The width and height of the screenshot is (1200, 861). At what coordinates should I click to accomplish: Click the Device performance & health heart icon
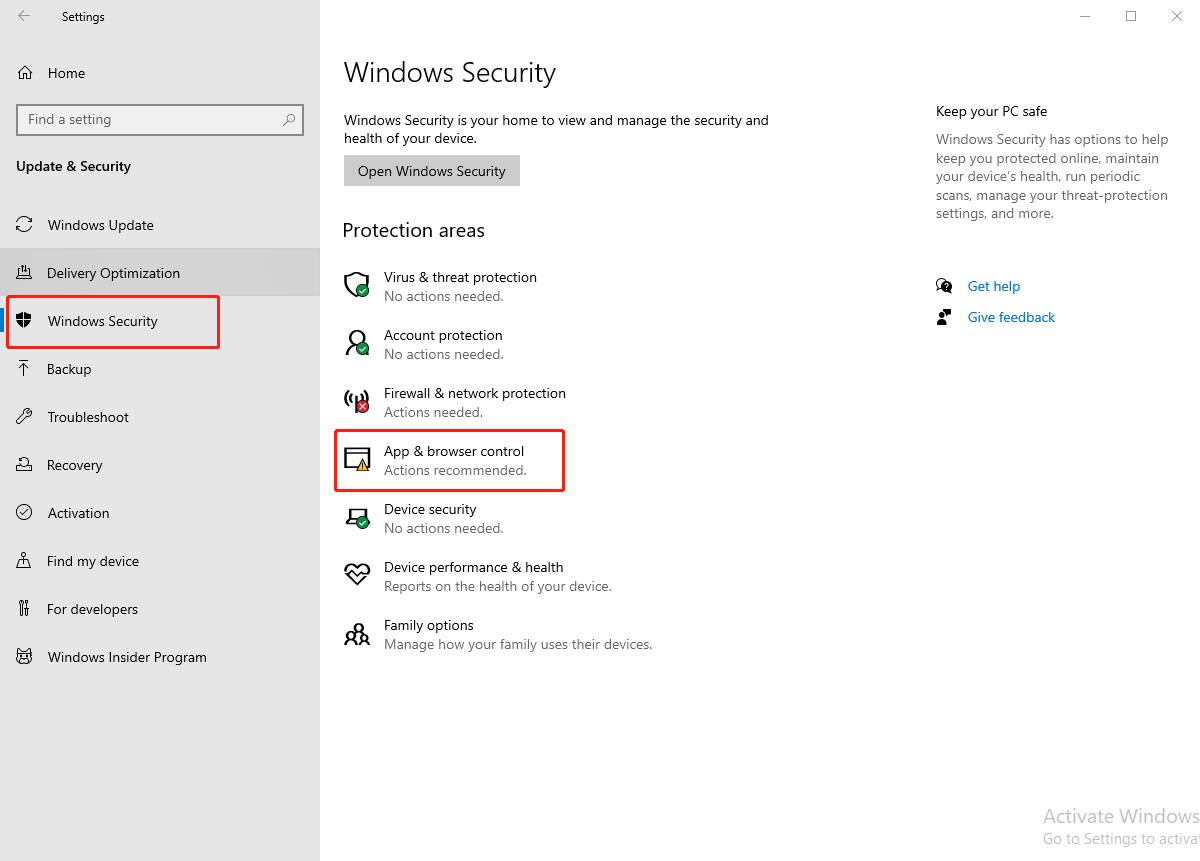[357, 575]
